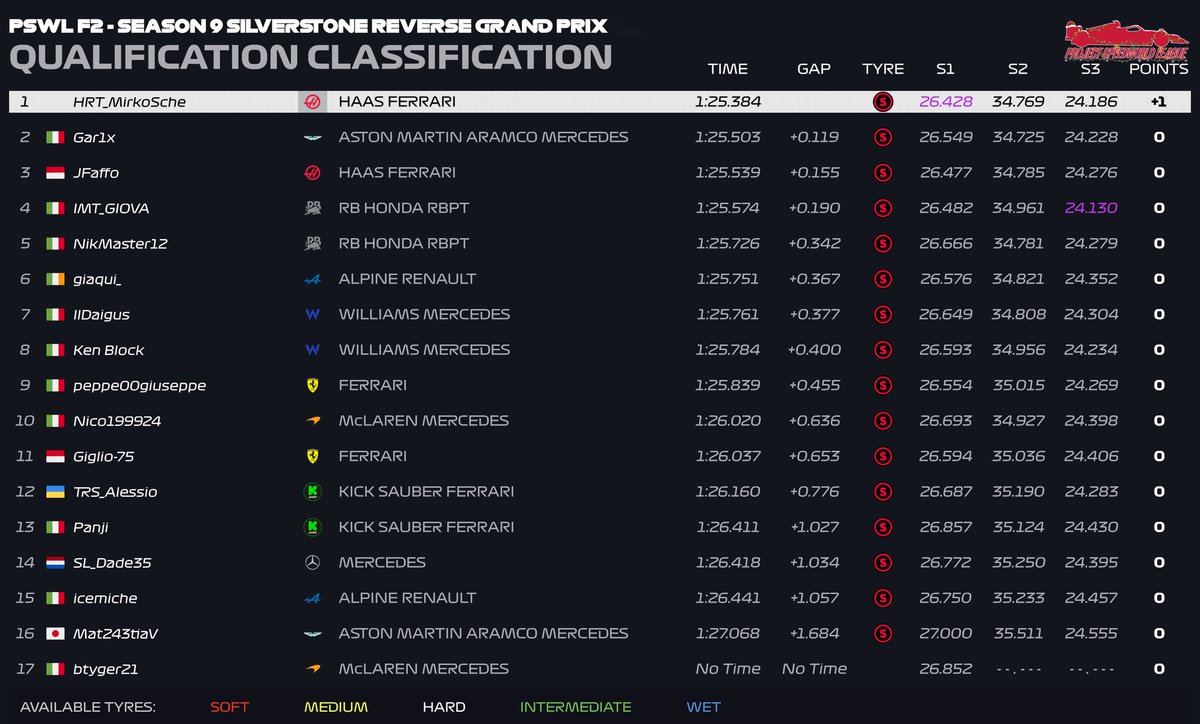Select the gap value +1.684
The height and width of the screenshot is (724, 1200).
point(814,634)
